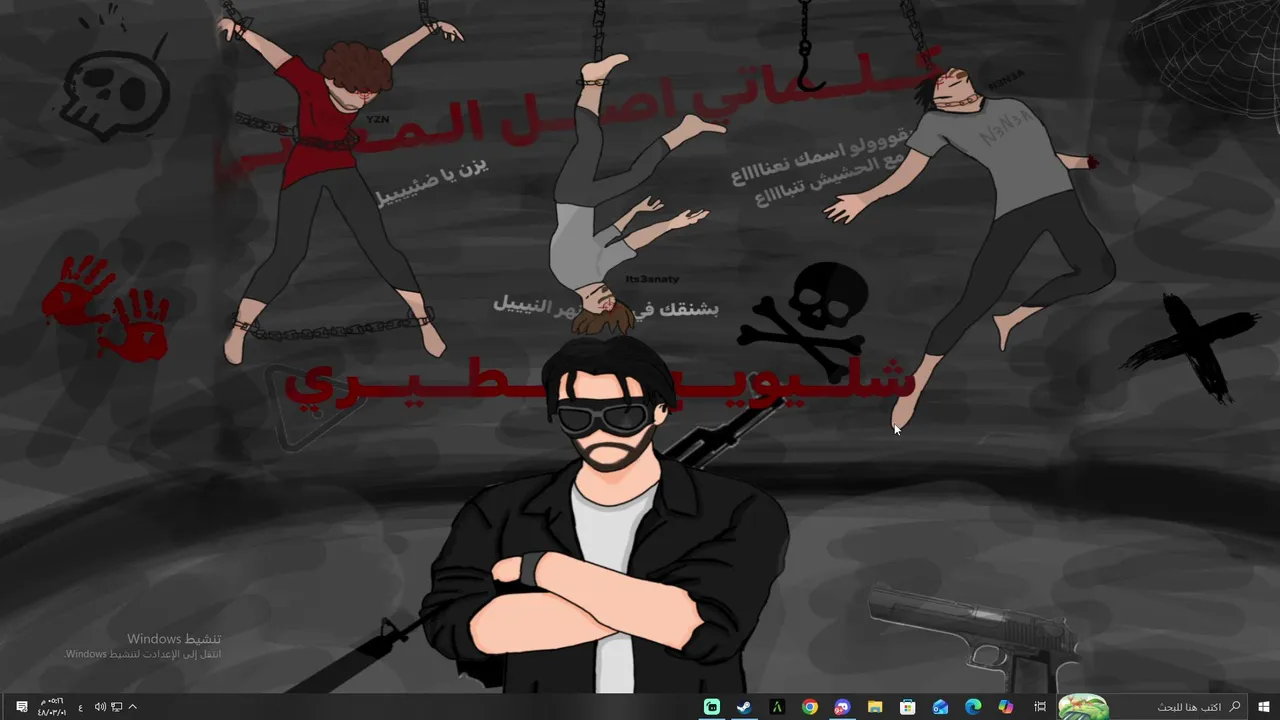Open the taskbar clock and calendar
The image size is (1280, 720).
52,707
